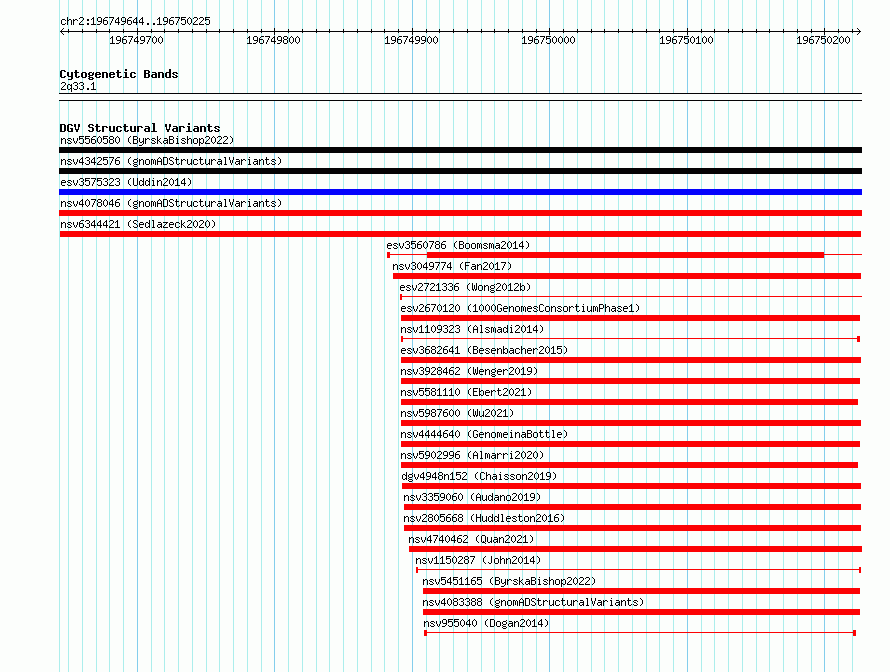Click the black bar of nsv4342576
The image size is (890, 672).
tap(460, 171)
